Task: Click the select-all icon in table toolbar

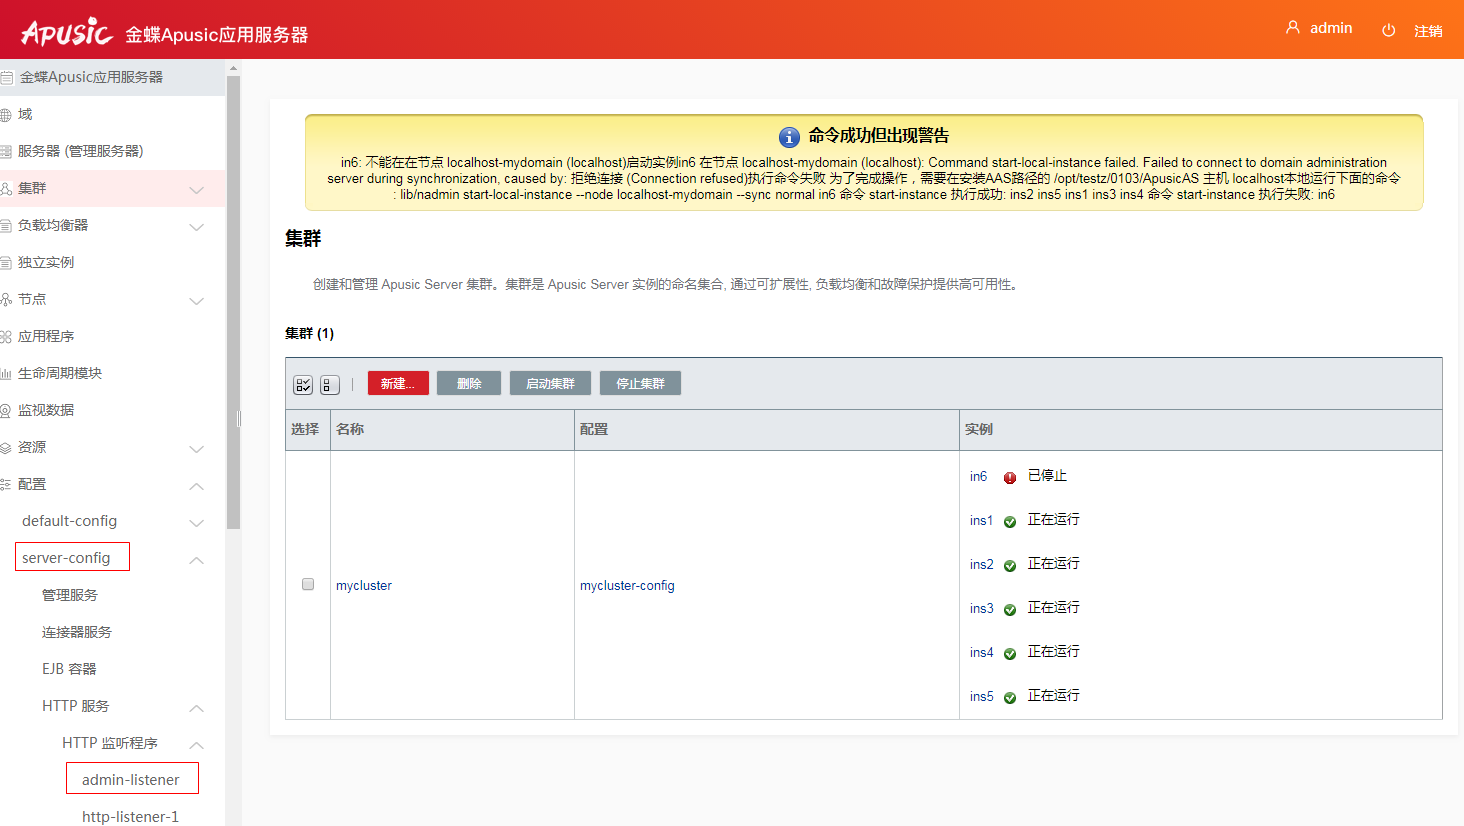Action: point(303,385)
